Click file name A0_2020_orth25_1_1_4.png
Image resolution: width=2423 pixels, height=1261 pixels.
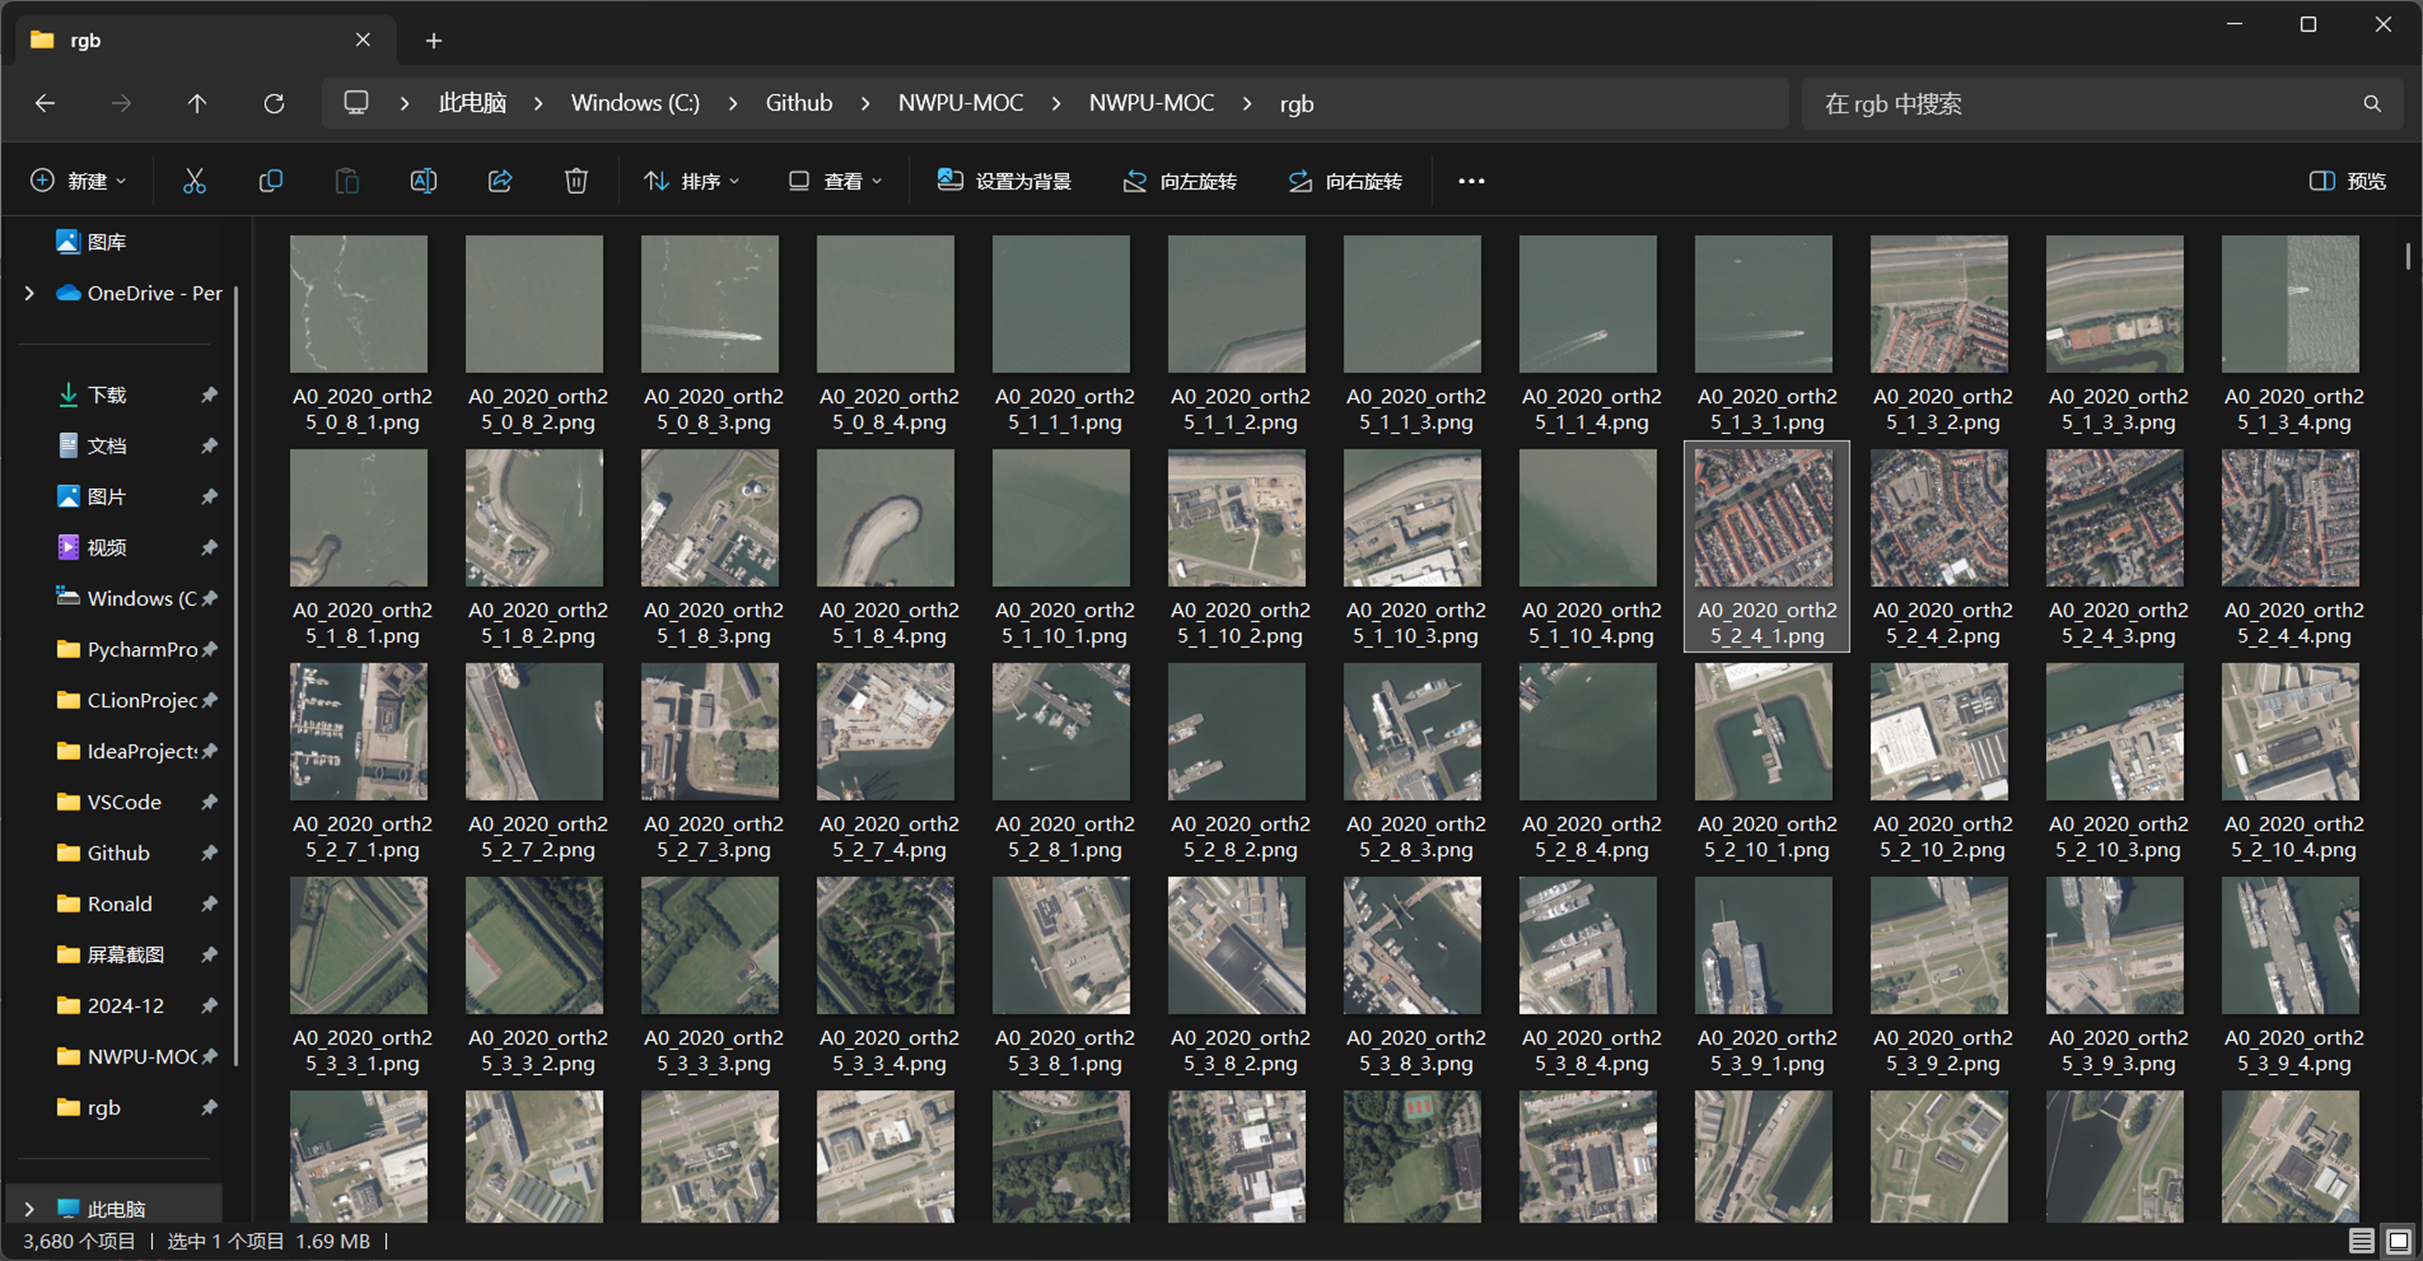click(1591, 409)
